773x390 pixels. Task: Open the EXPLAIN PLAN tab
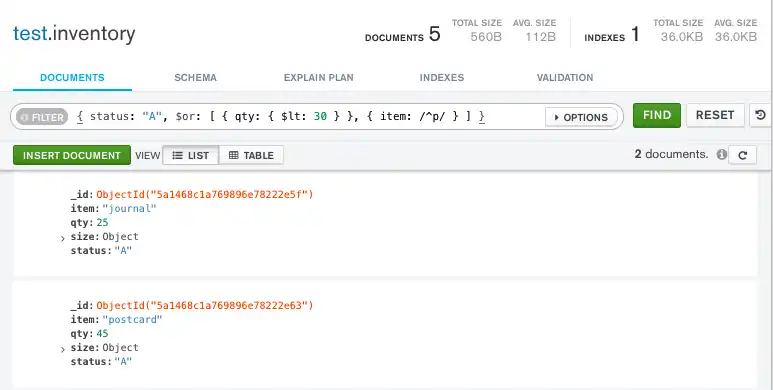pos(318,78)
